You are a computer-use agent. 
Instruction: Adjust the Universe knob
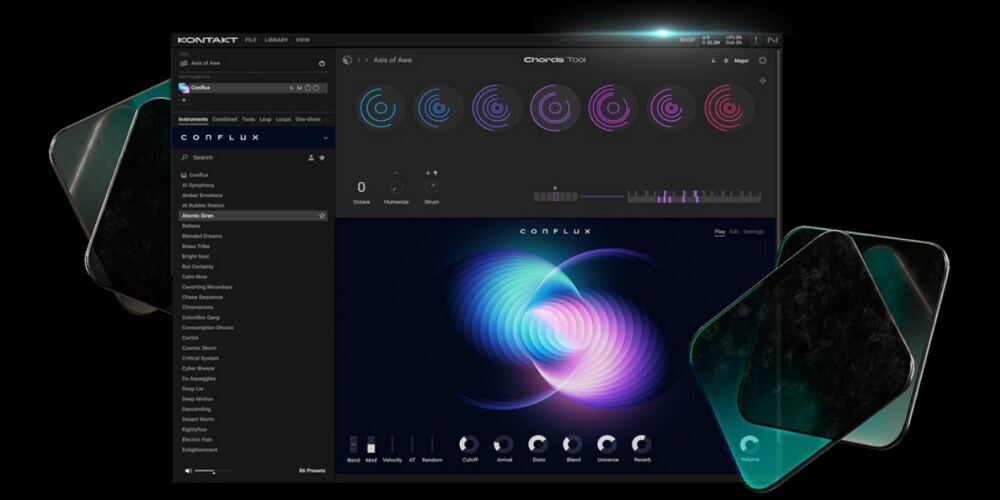click(607, 445)
